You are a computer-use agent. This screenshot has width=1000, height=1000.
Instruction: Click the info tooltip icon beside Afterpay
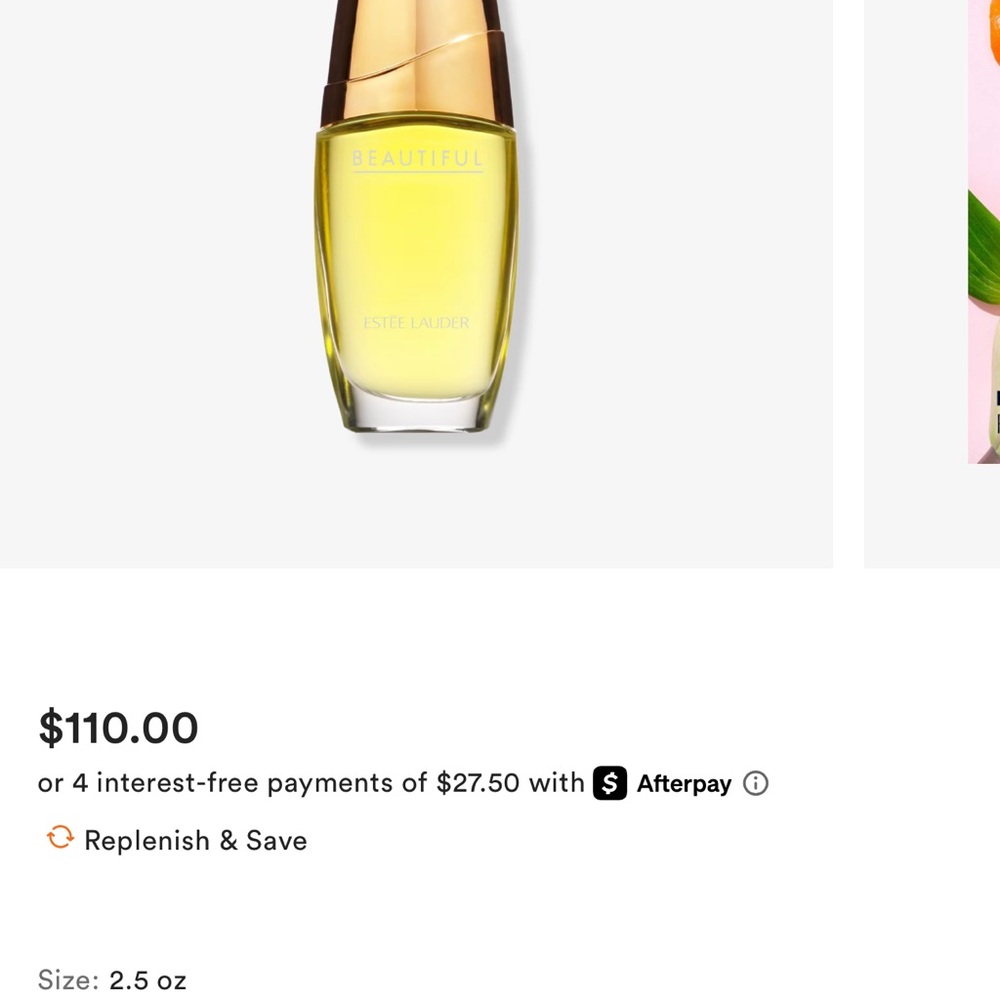(x=757, y=783)
